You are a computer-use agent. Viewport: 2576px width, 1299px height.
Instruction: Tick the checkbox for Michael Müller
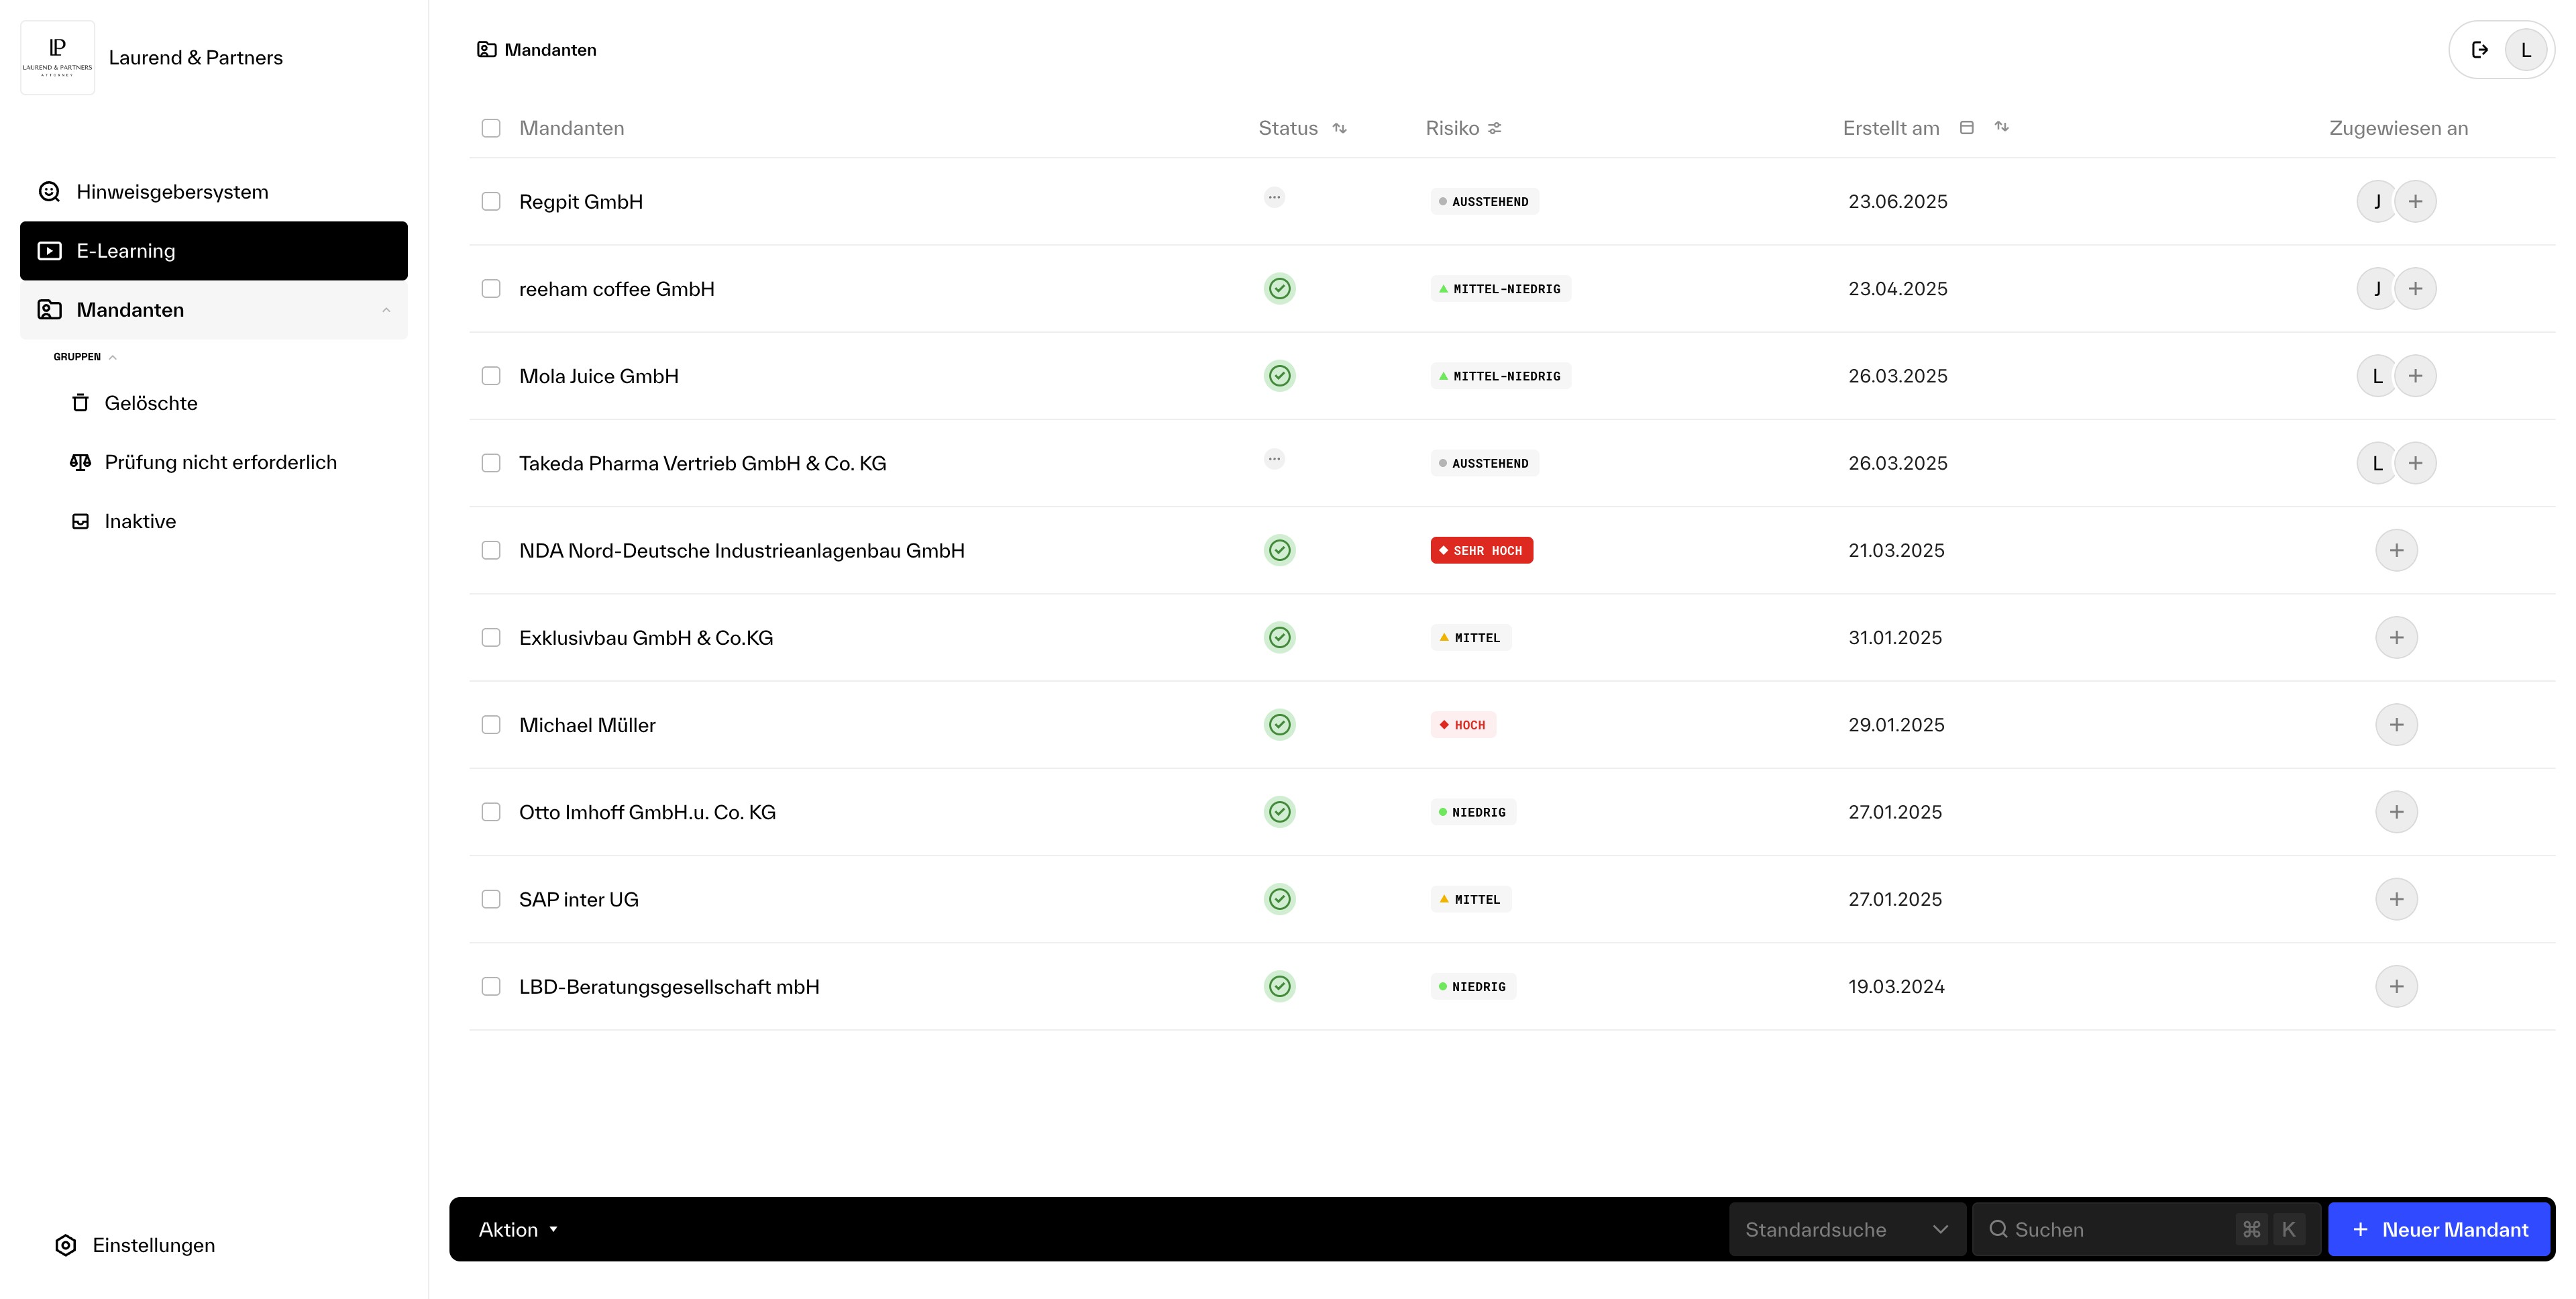(x=491, y=724)
